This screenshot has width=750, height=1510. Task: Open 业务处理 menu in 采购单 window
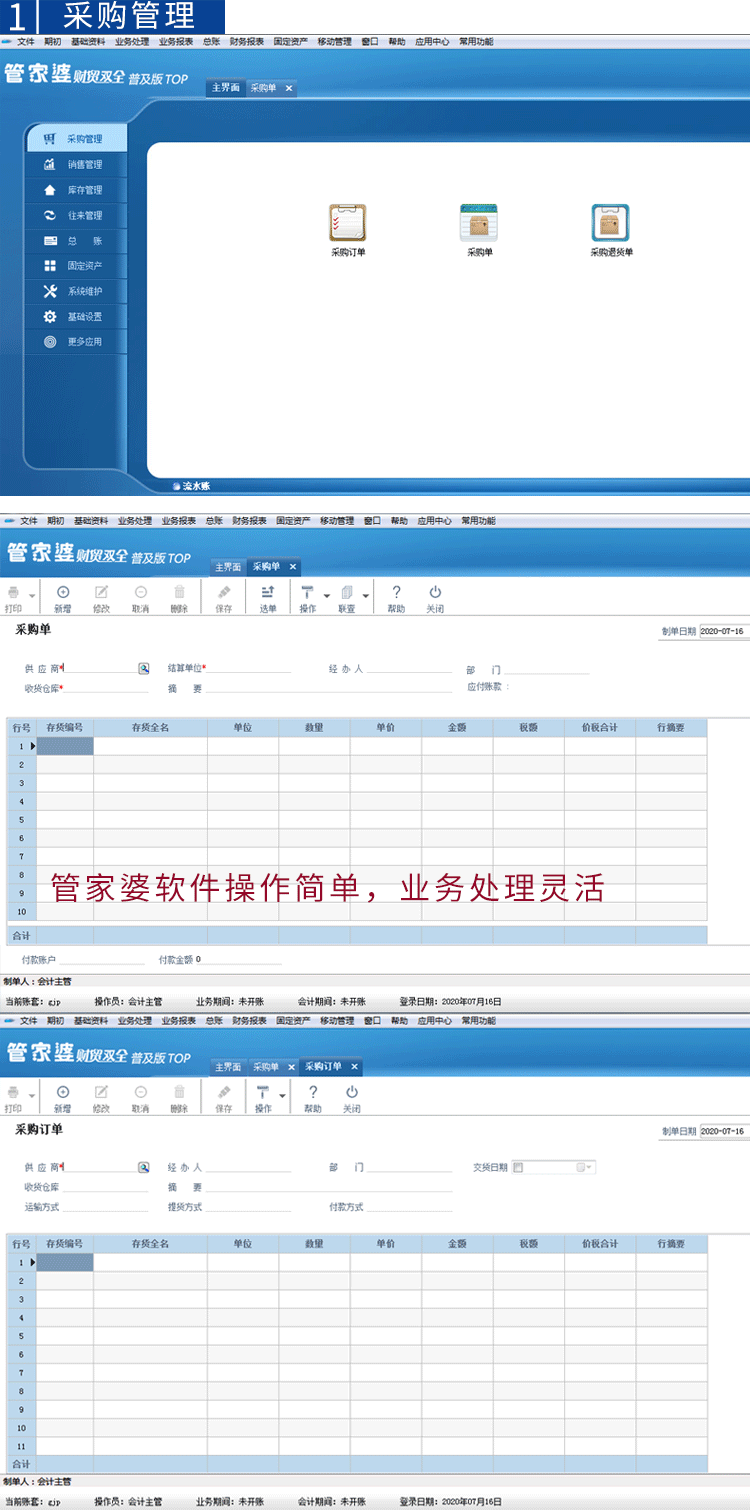click(x=135, y=521)
